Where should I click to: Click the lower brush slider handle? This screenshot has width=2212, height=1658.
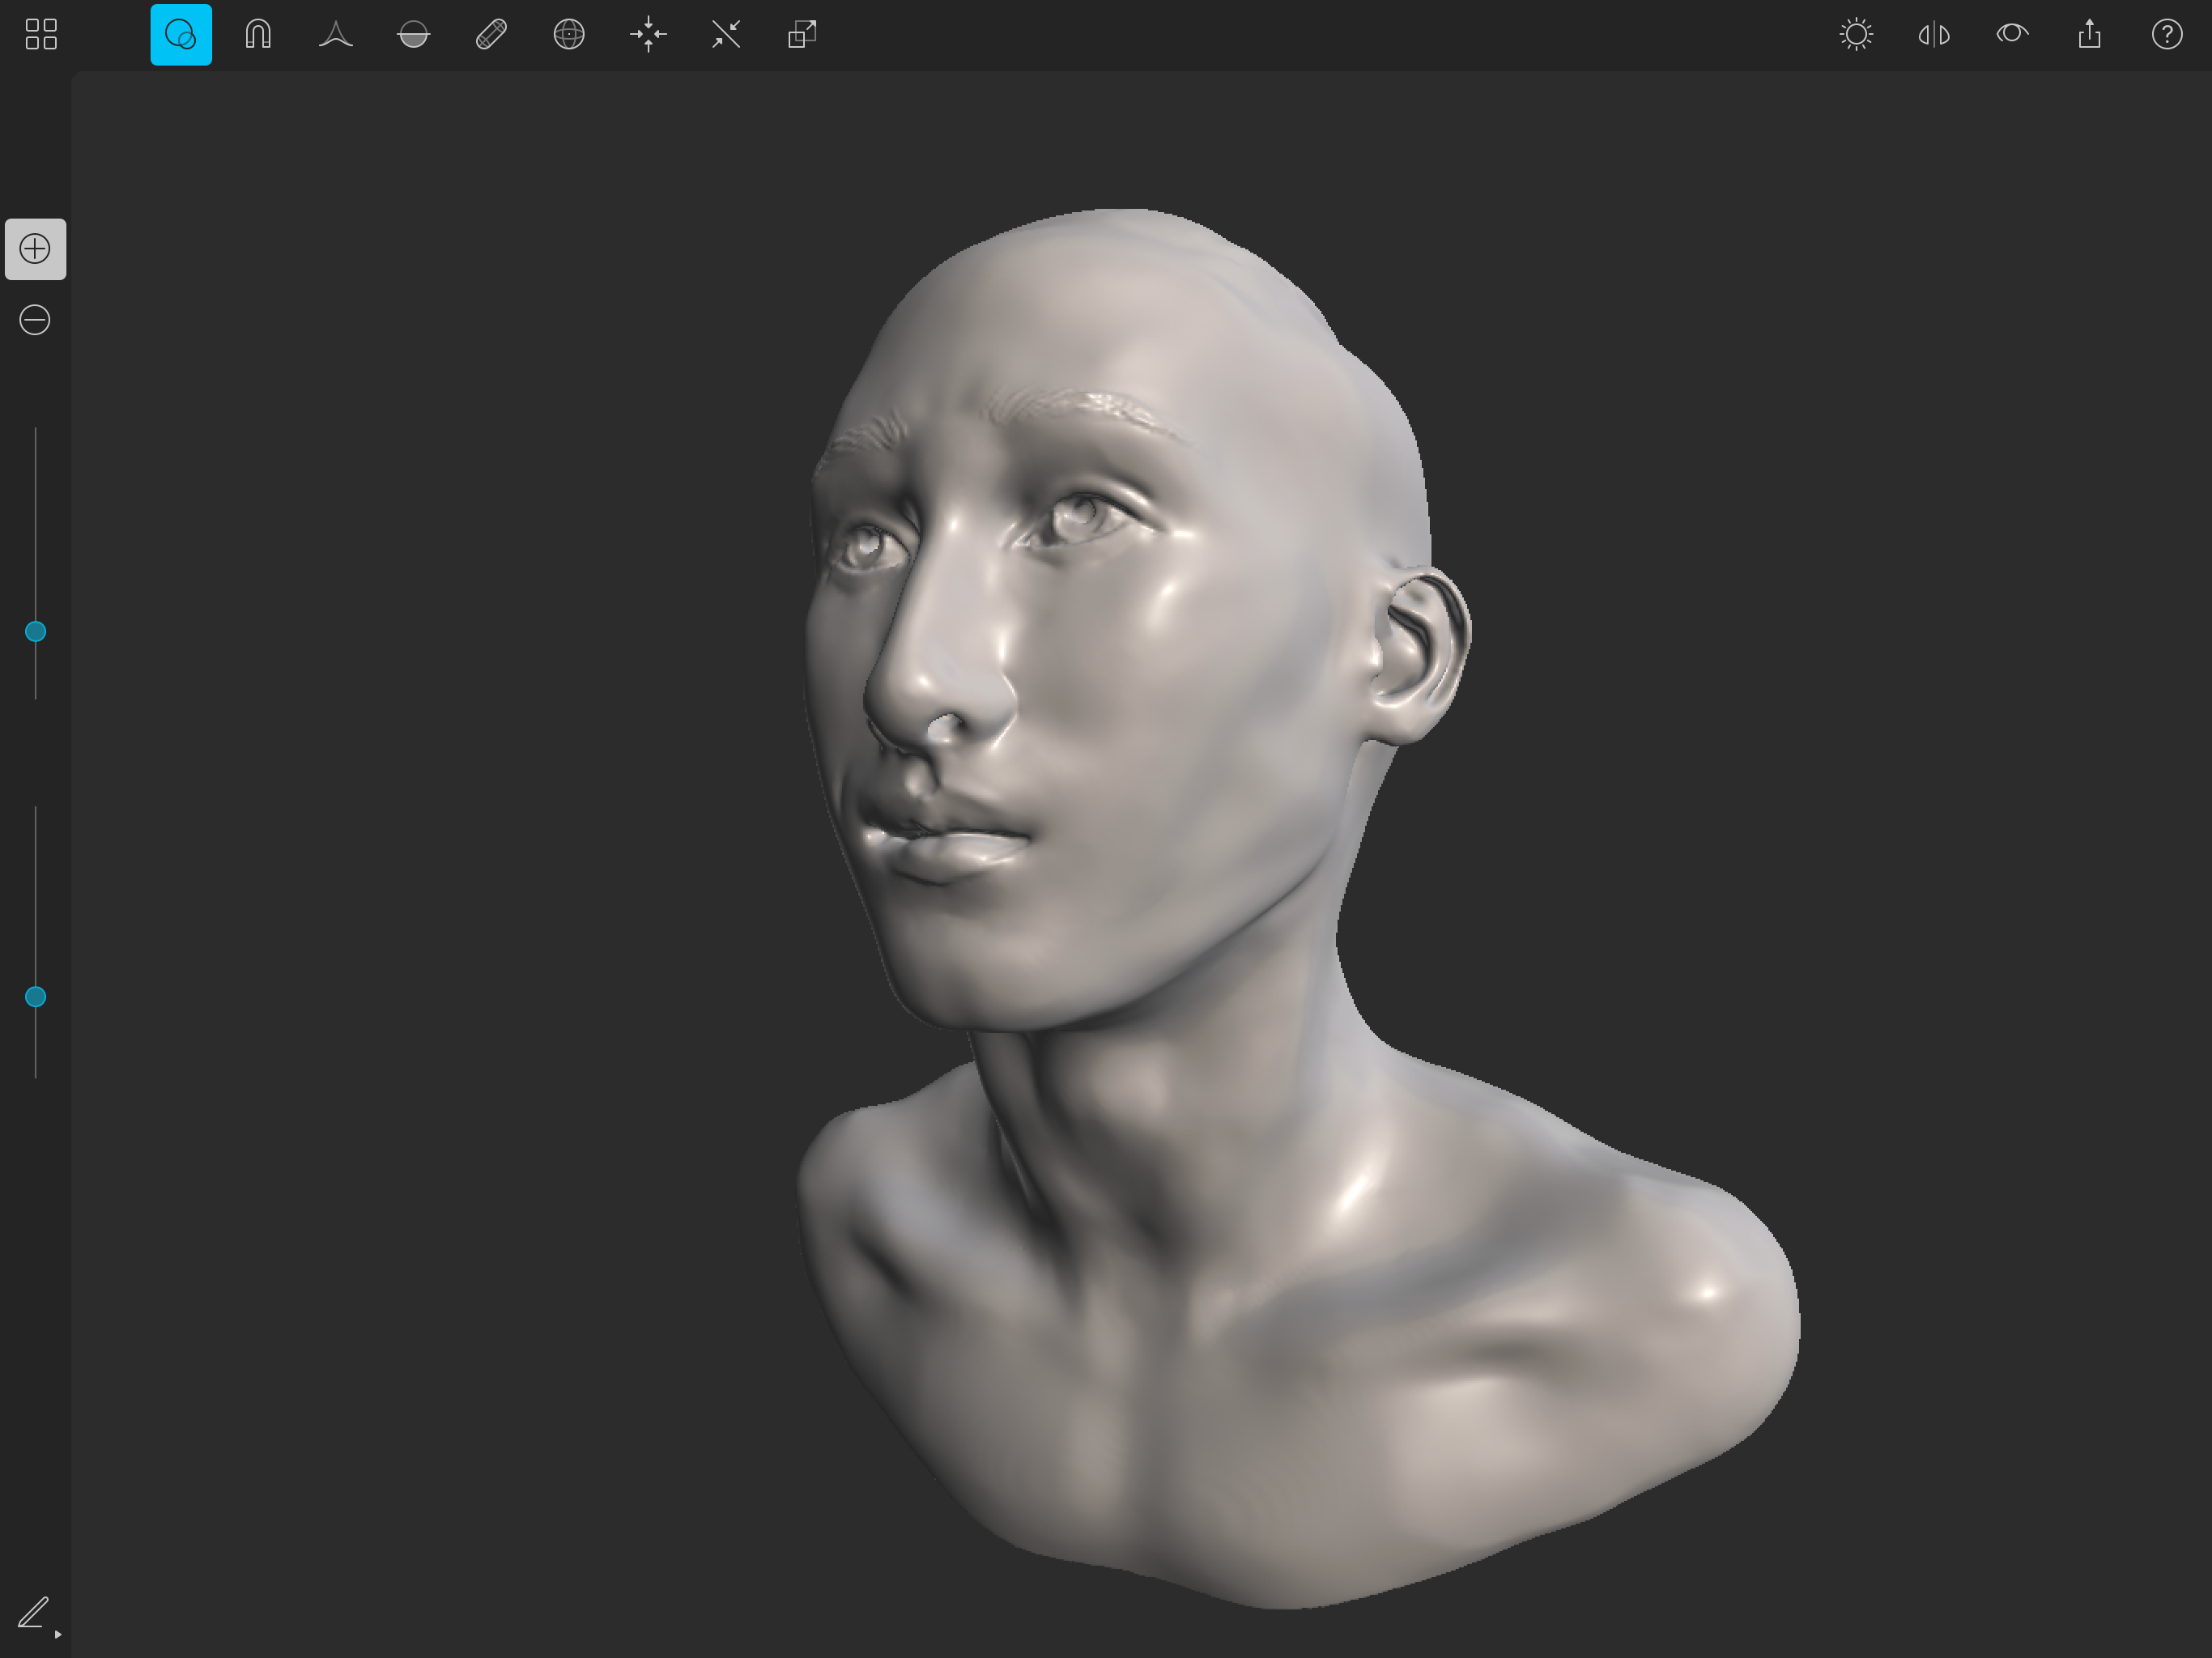click(35, 996)
